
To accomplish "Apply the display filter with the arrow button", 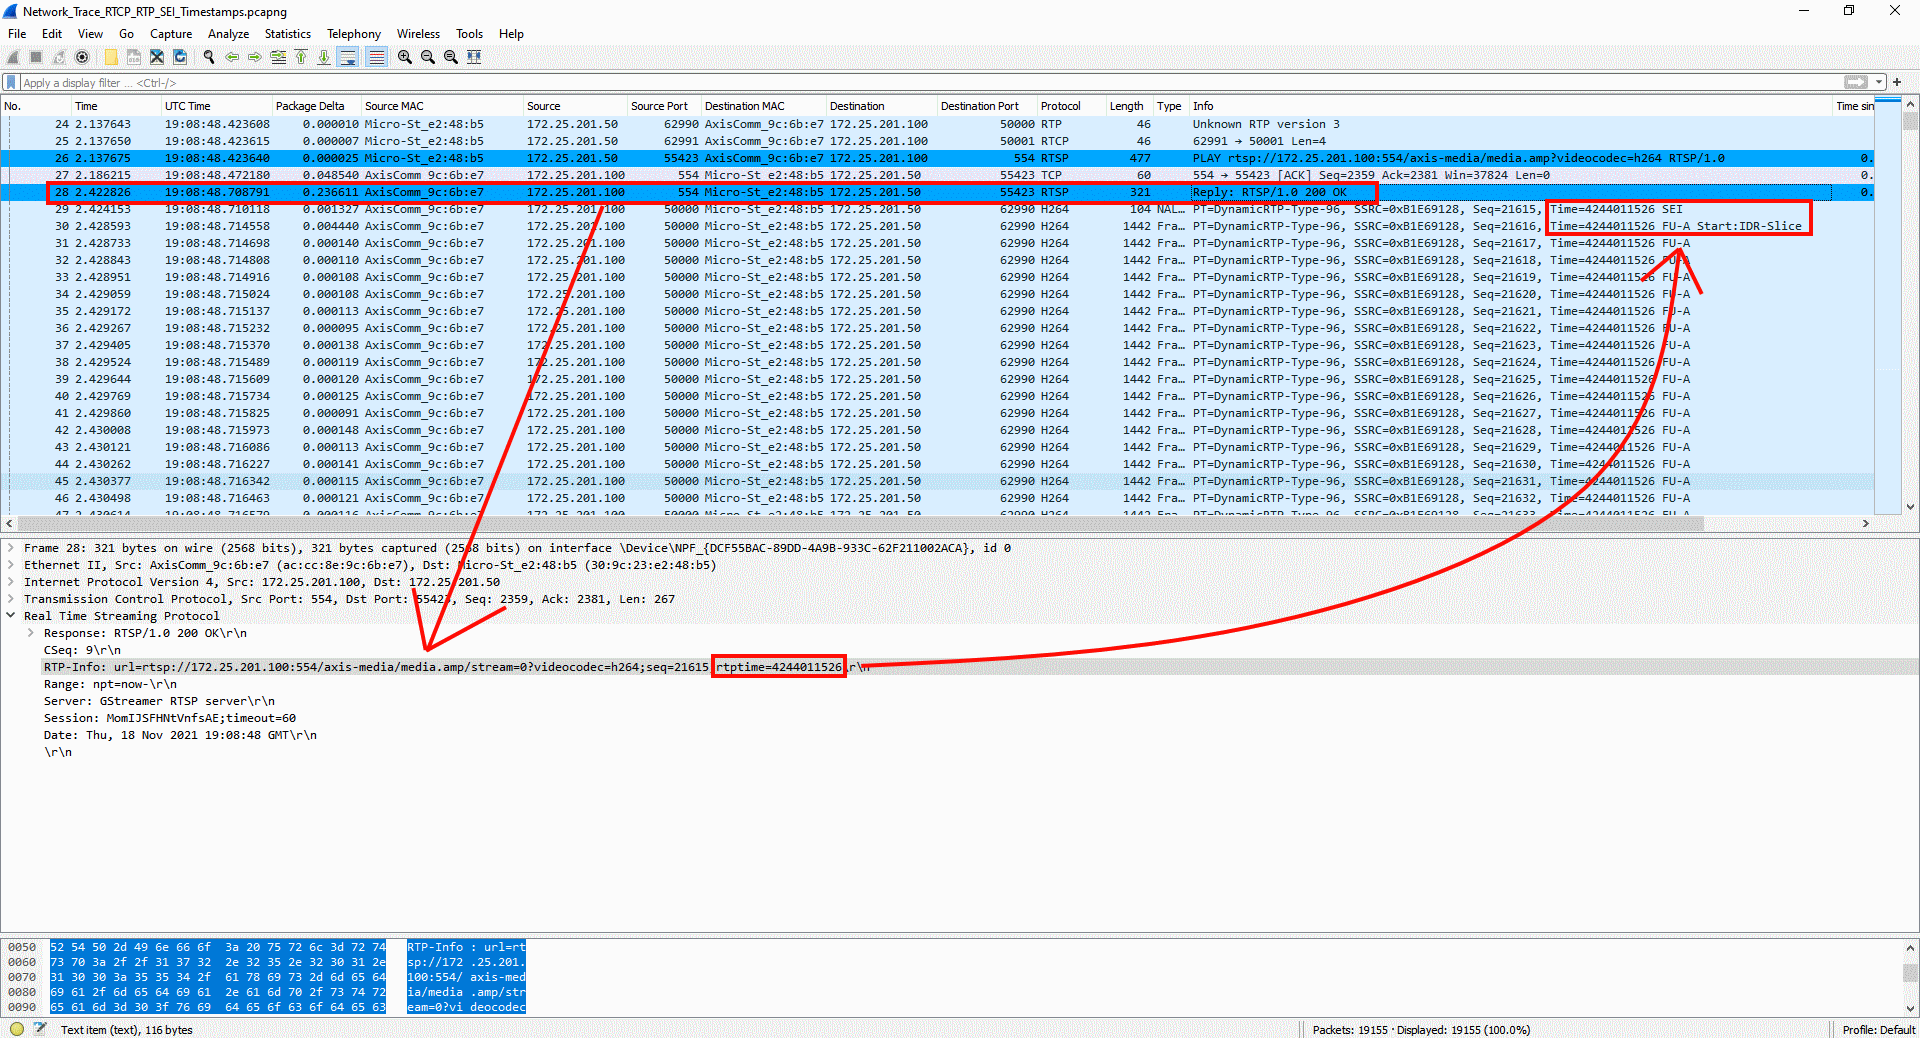I will click(x=1855, y=82).
